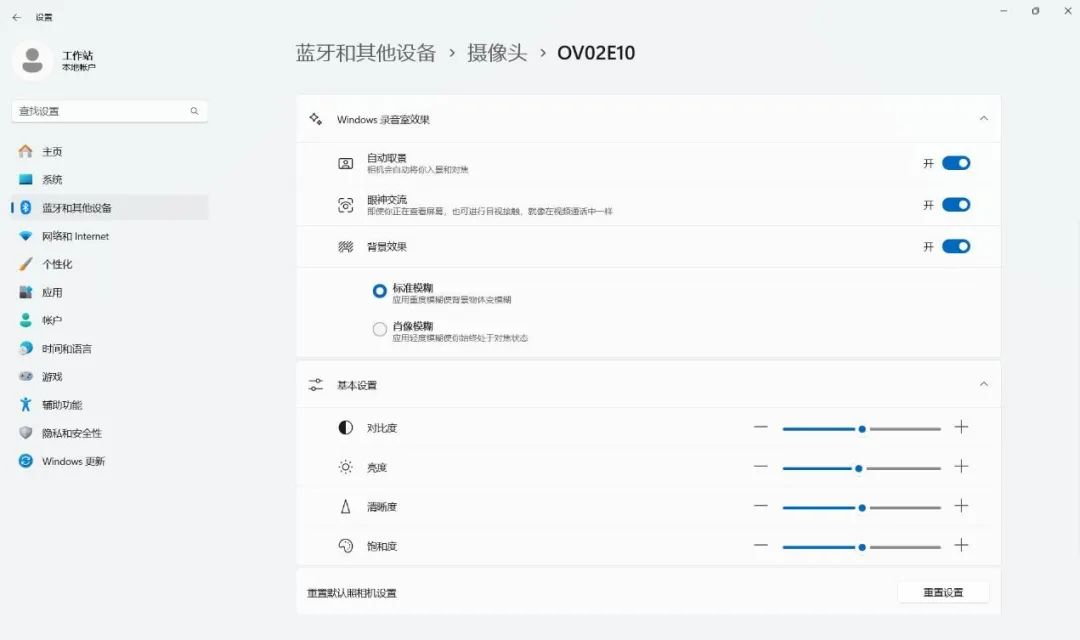Viewport: 1080px width, 640px height.
Task: Open 应用 settings in the sidebar
Action: pyautogui.click(x=110, y=292)
